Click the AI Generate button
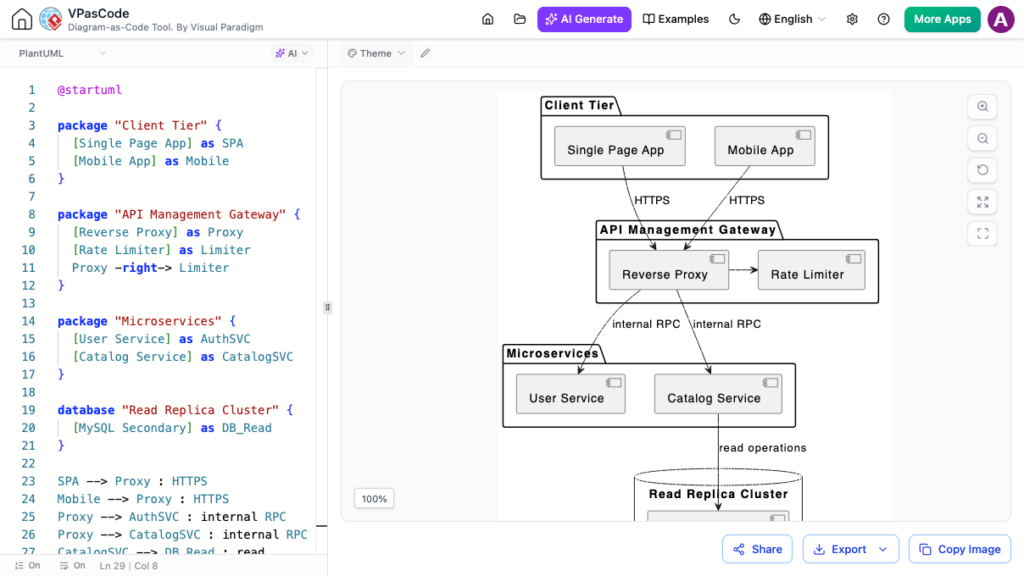The width and height of the screenshot is (1024, 576). pyautogui.click(x=584, y=19)
